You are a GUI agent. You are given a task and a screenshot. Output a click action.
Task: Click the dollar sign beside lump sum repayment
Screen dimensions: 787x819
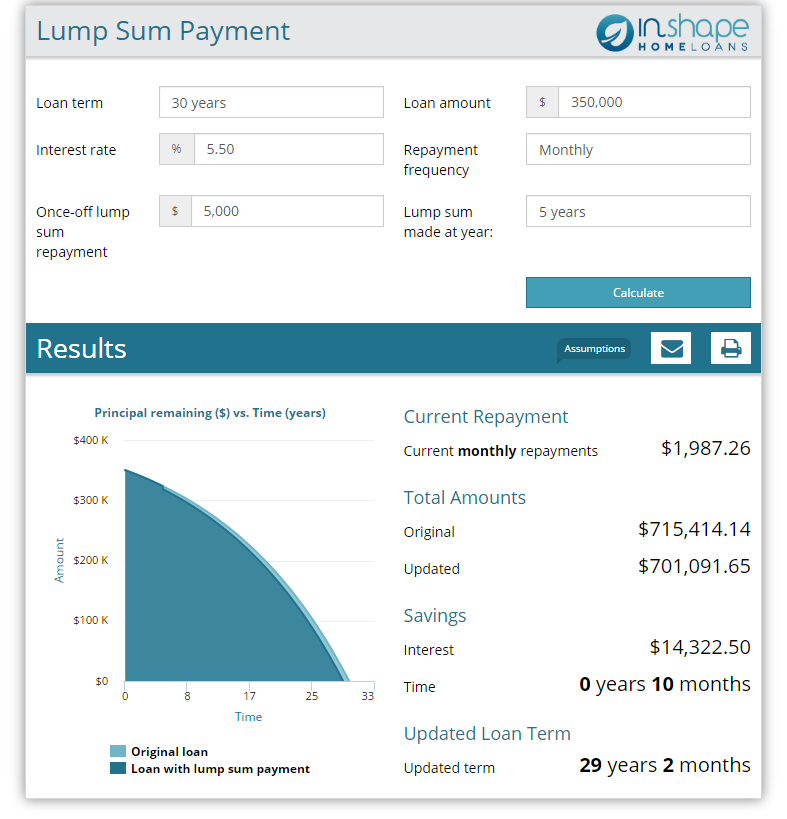pos(175,211)
